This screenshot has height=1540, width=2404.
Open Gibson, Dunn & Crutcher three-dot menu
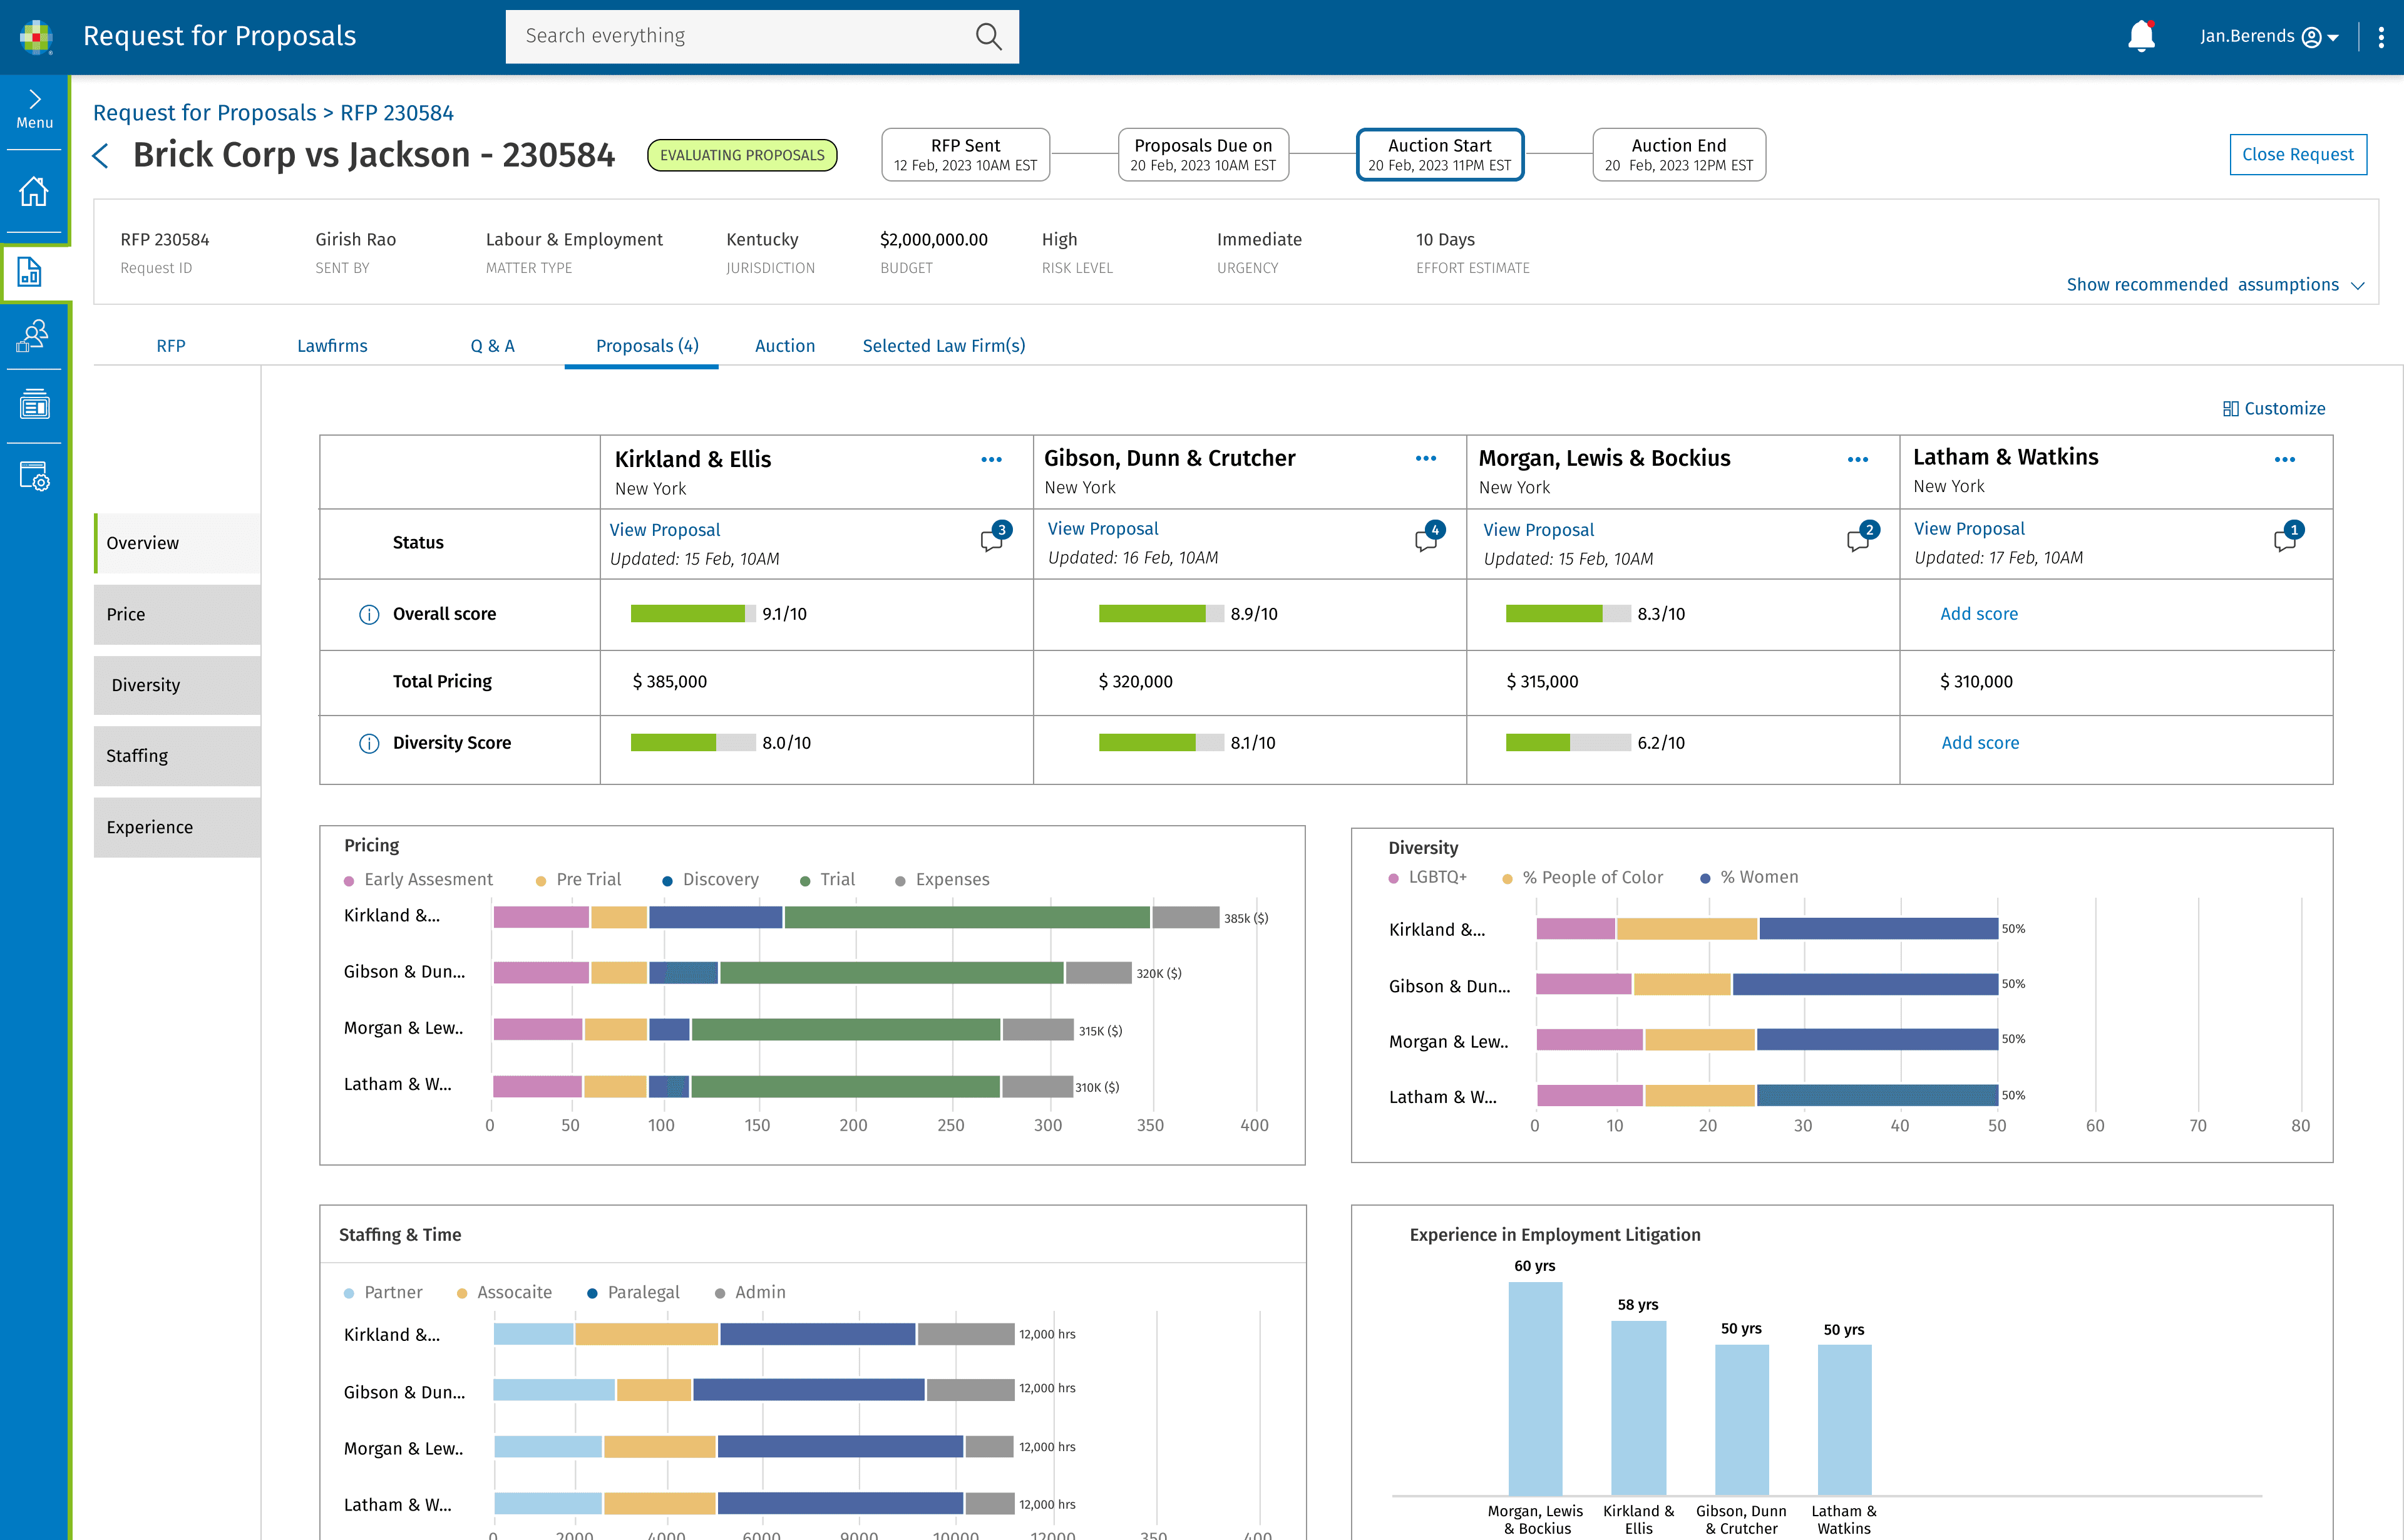(1425, 459)
